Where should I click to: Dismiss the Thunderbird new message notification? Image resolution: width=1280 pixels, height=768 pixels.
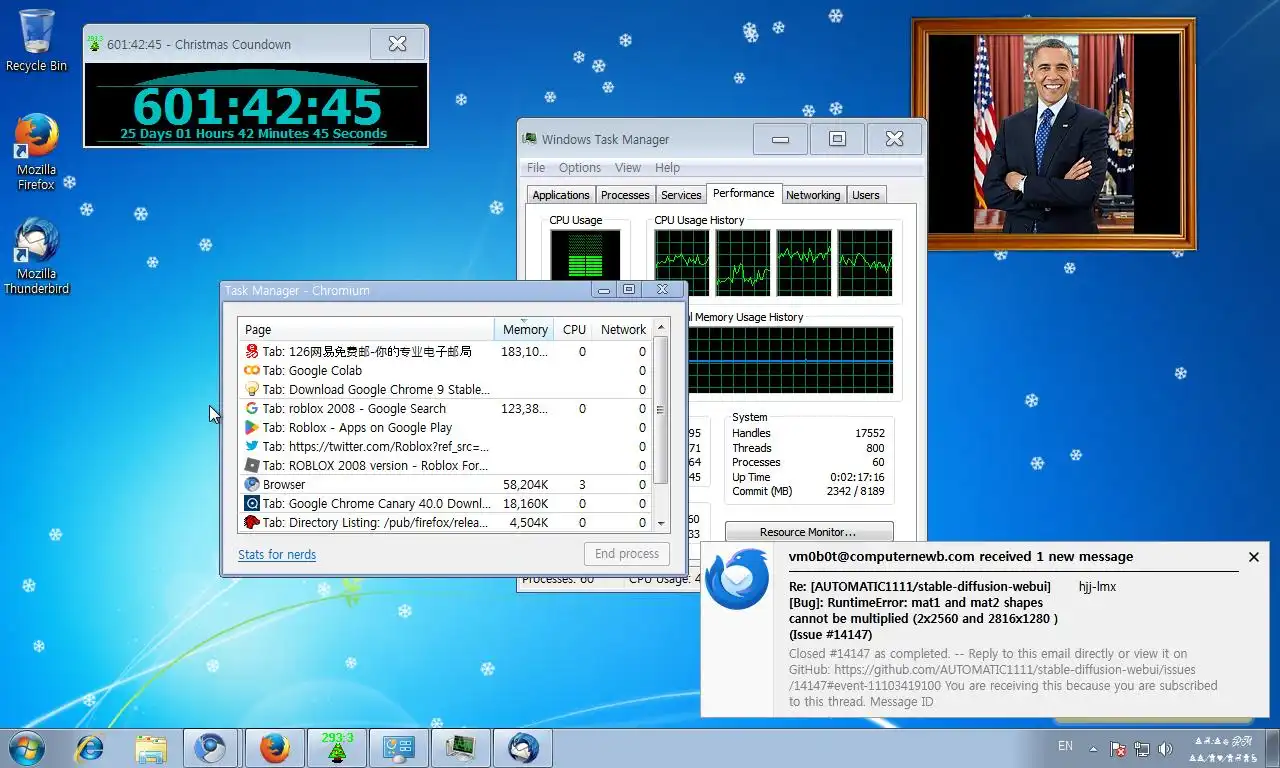pyautogui.click(x=1254, y=557)
